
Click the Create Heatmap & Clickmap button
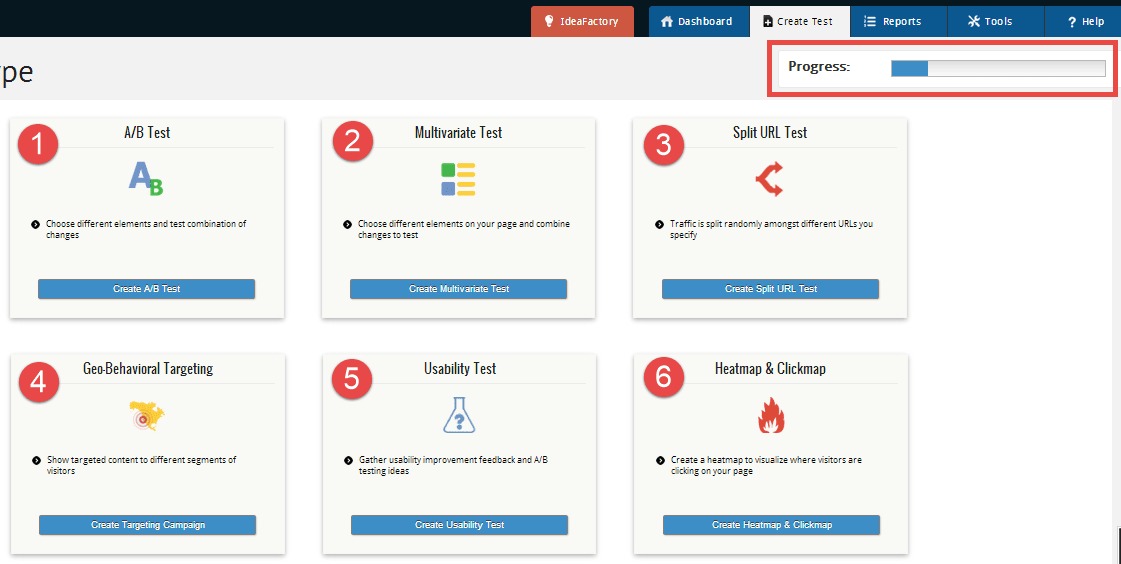[x=771, y=525]
